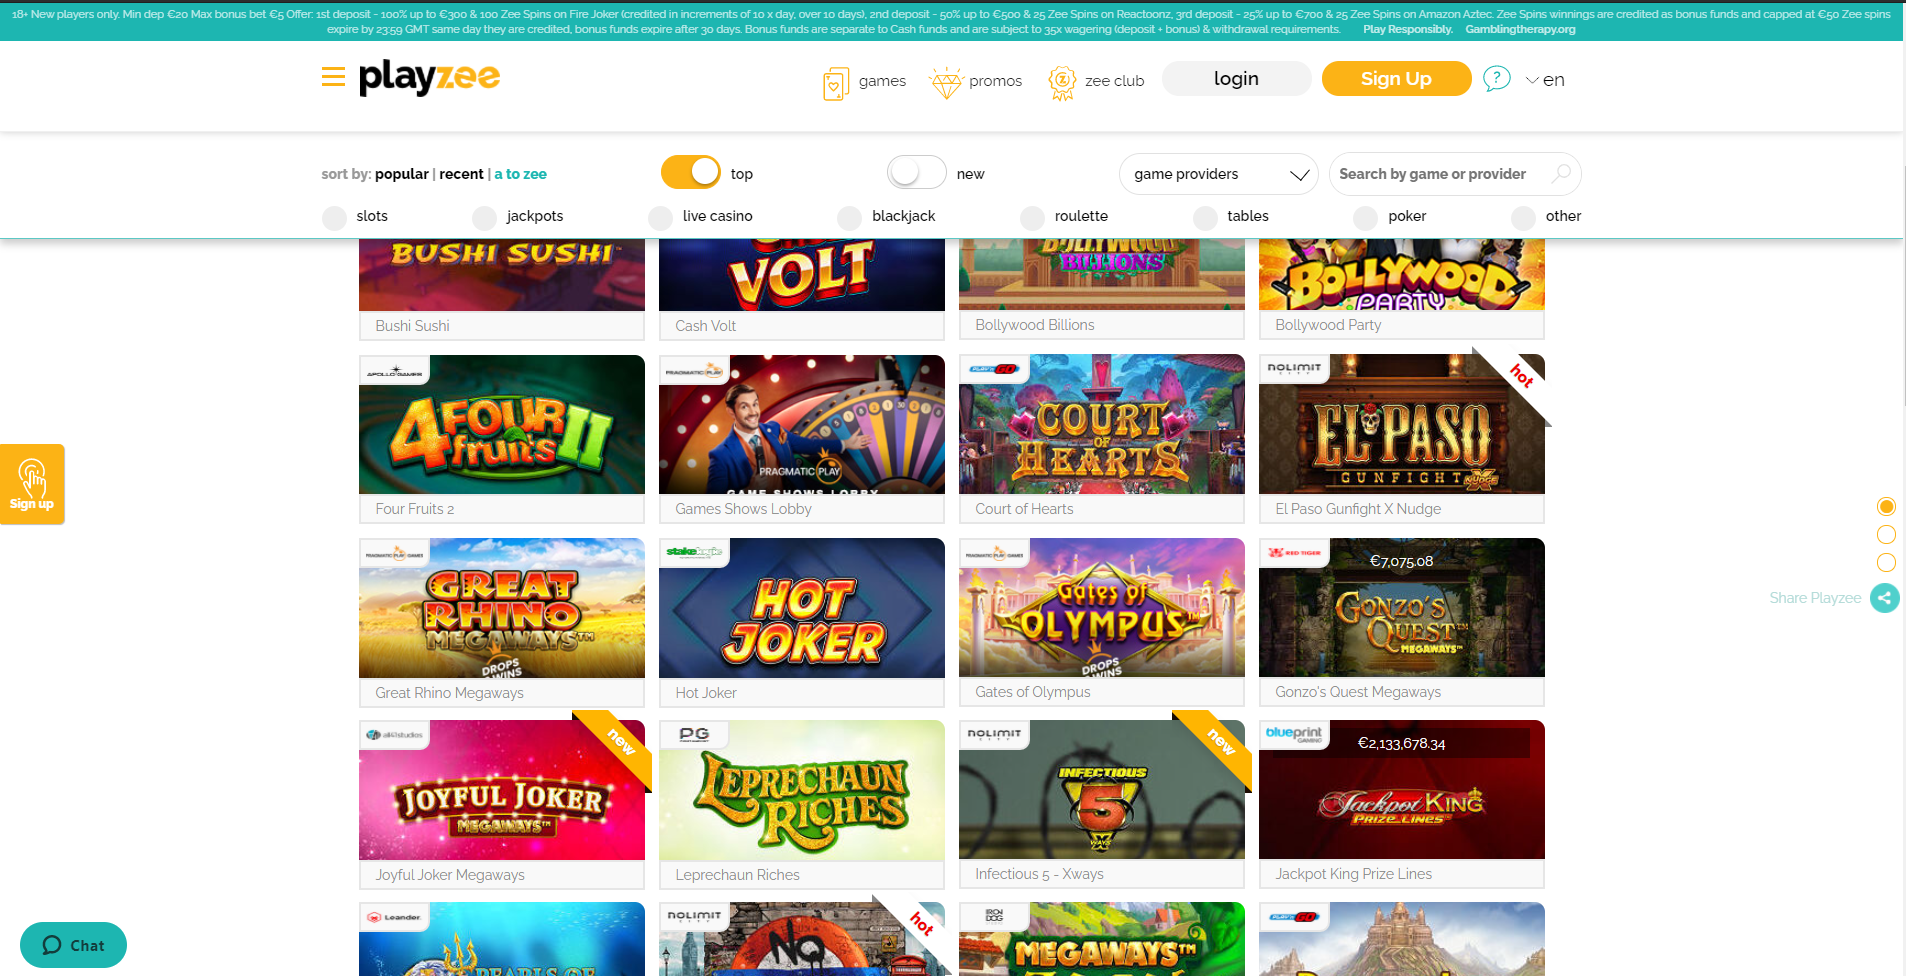Open the promos menu item
This screenshot has width=1906, height=976.
click(x=995, y=81)
